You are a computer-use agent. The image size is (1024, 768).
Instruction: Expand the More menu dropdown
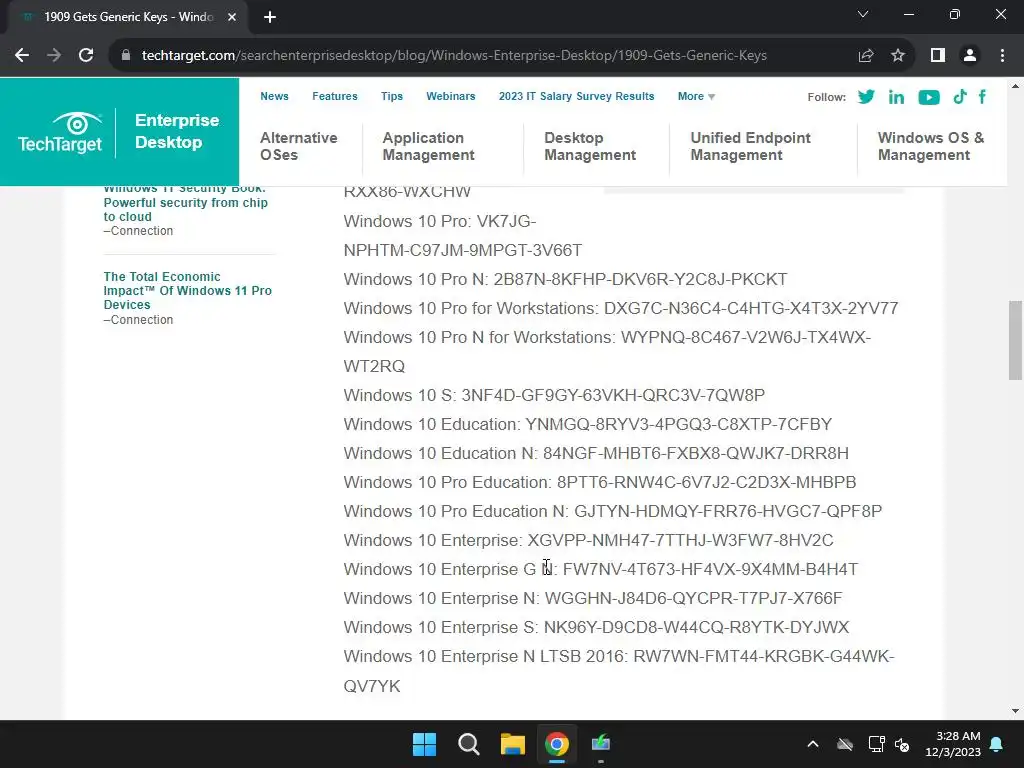click(696, 96)
